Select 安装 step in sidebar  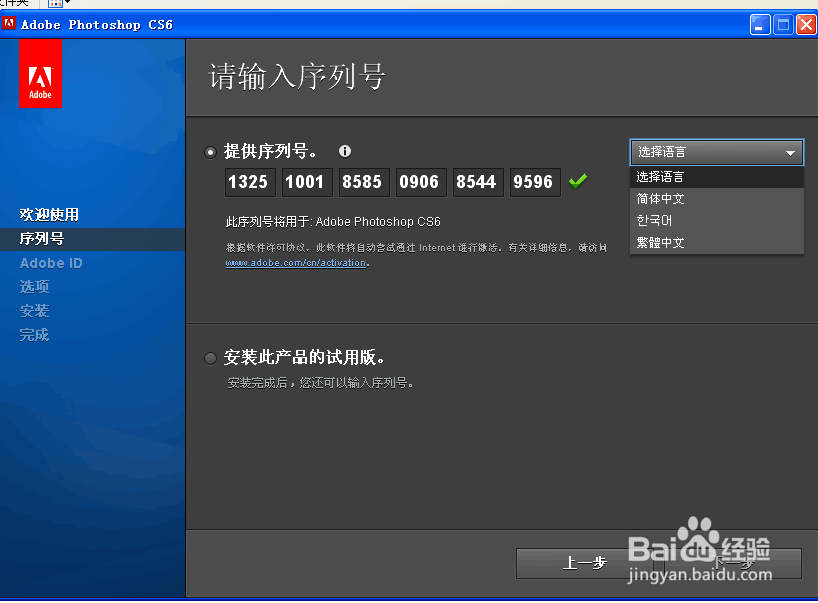click(34, 311)
